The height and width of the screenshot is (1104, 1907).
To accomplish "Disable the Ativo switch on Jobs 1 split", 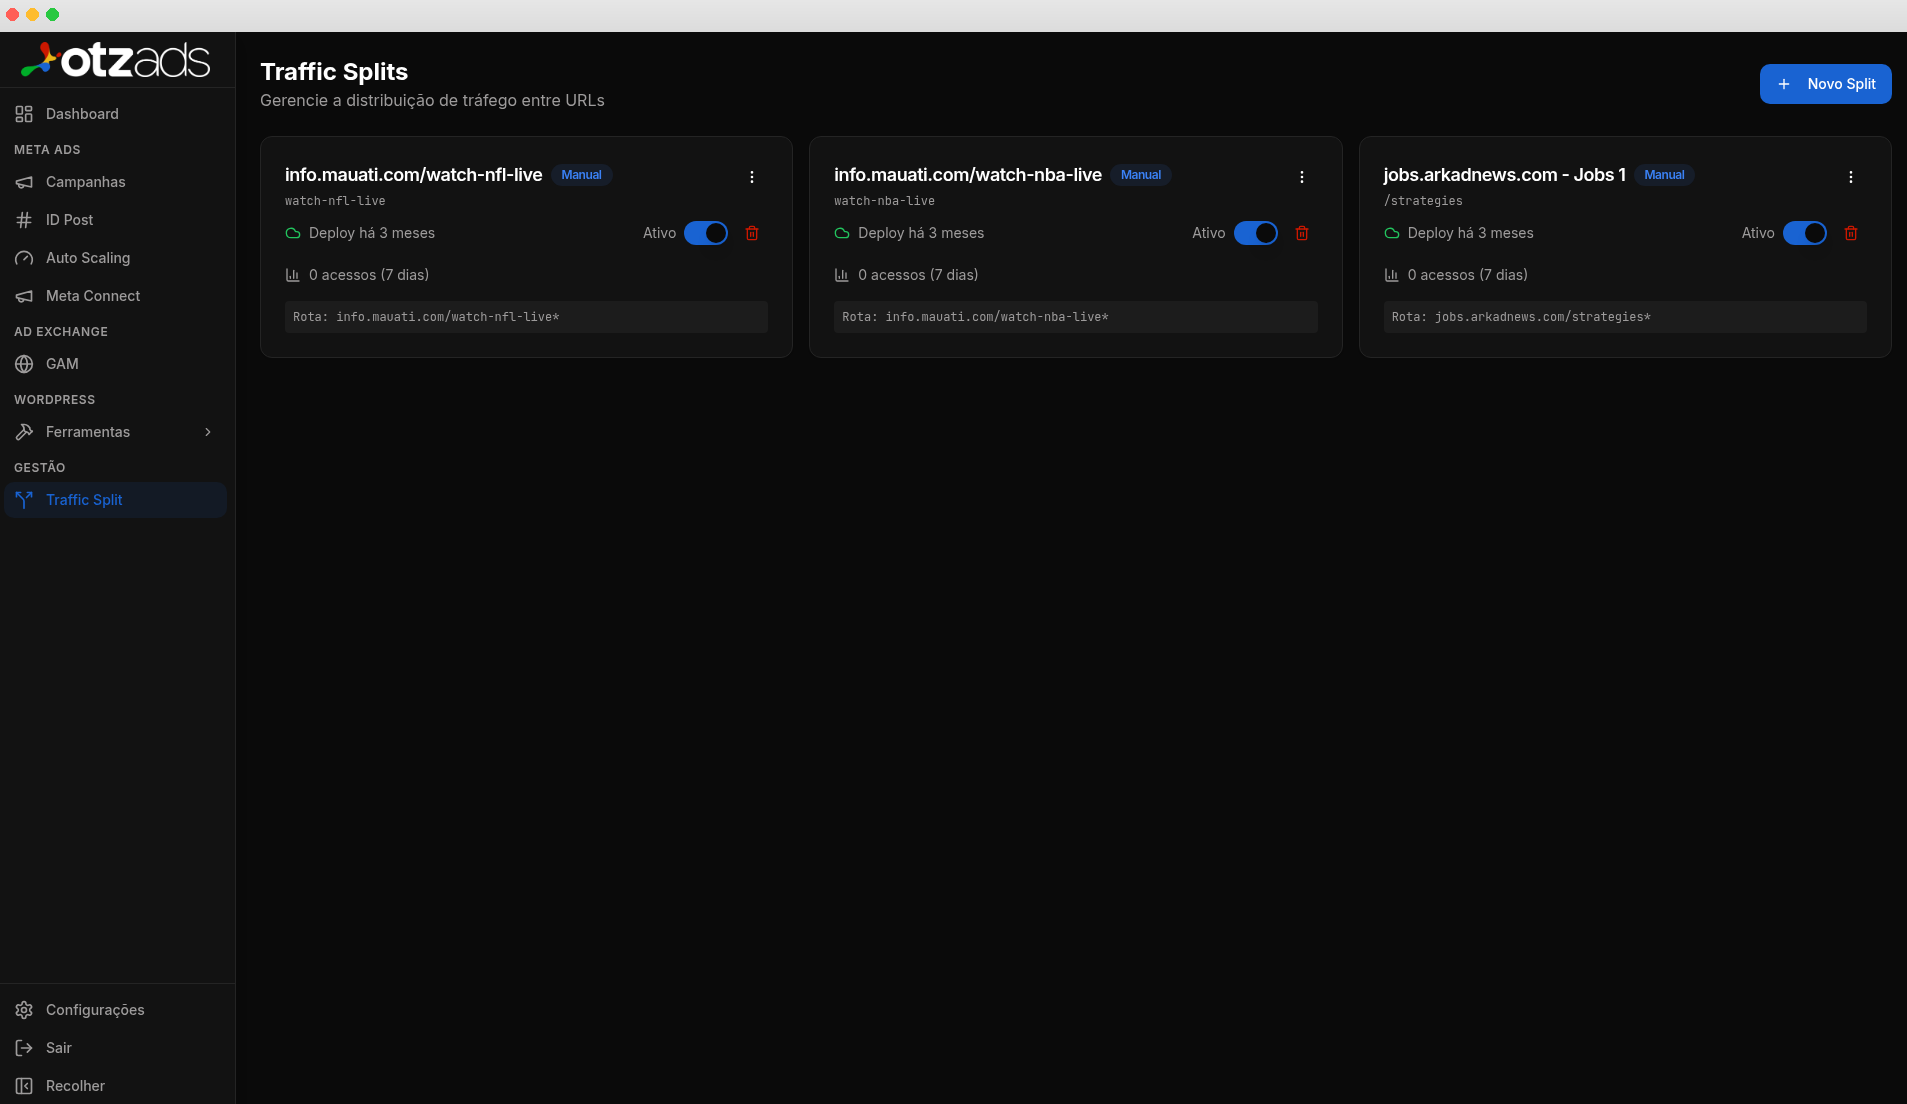I will pos(1805,233).
